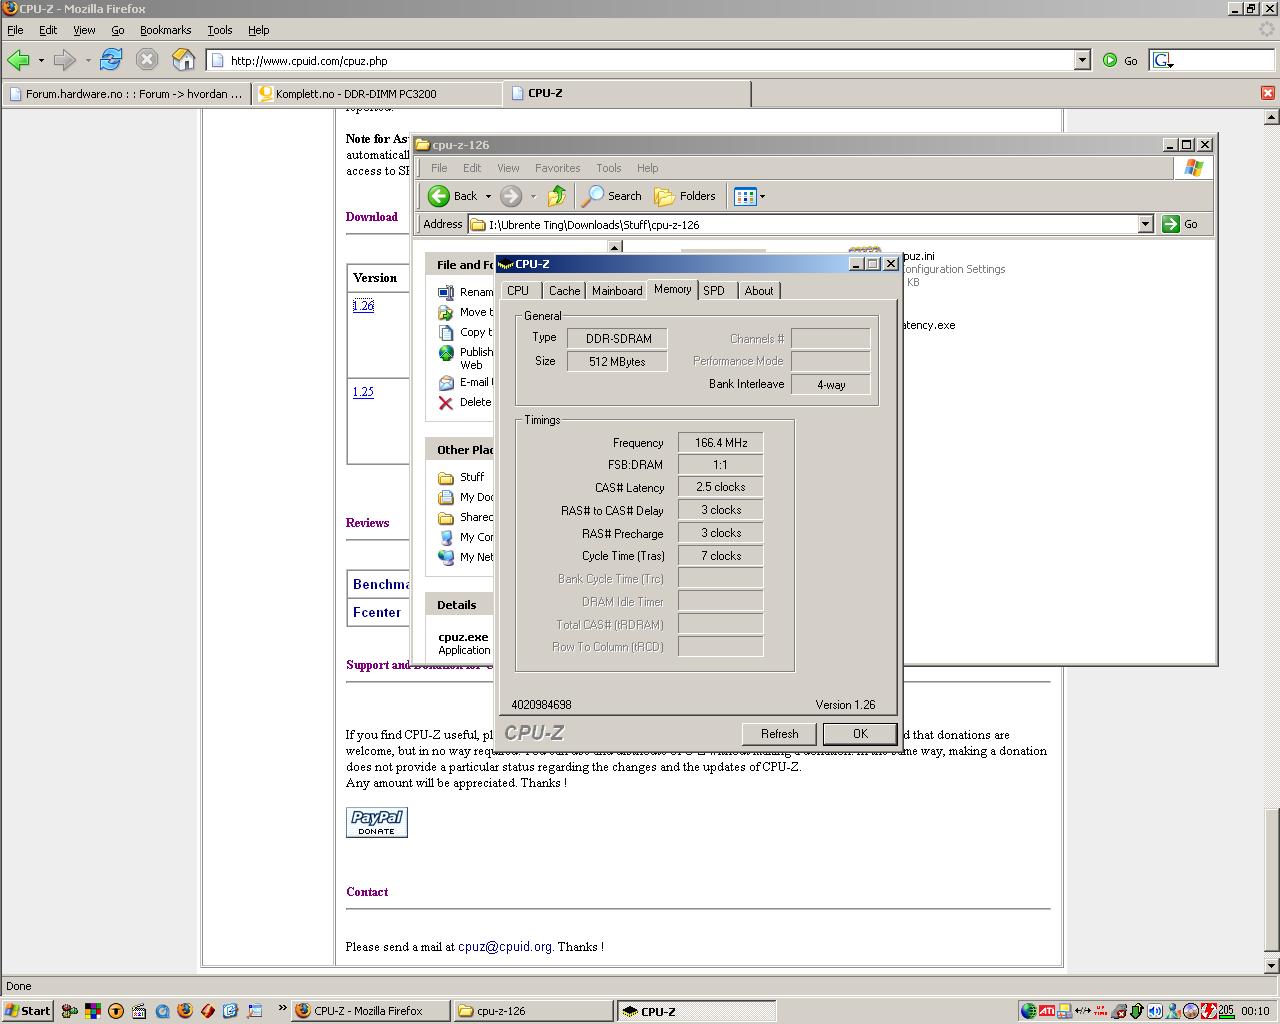
Task: Open the version 1.25 download link
Action: pyautogui.click(x=363, y=392)
